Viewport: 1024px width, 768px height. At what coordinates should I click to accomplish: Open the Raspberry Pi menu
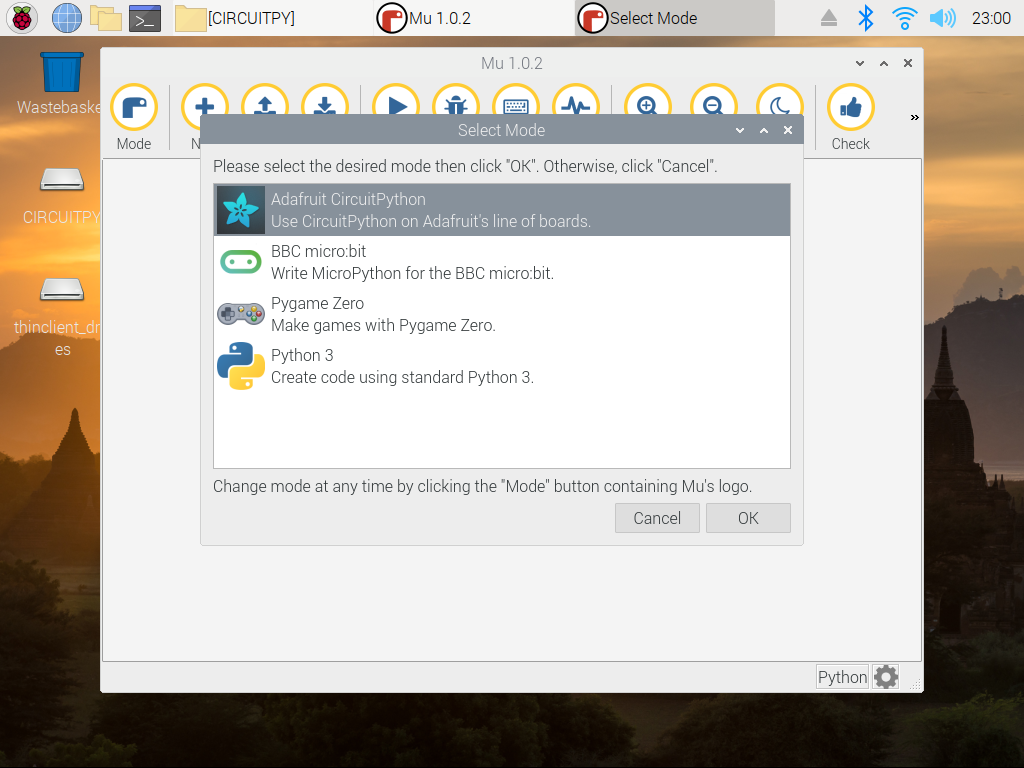22,18
